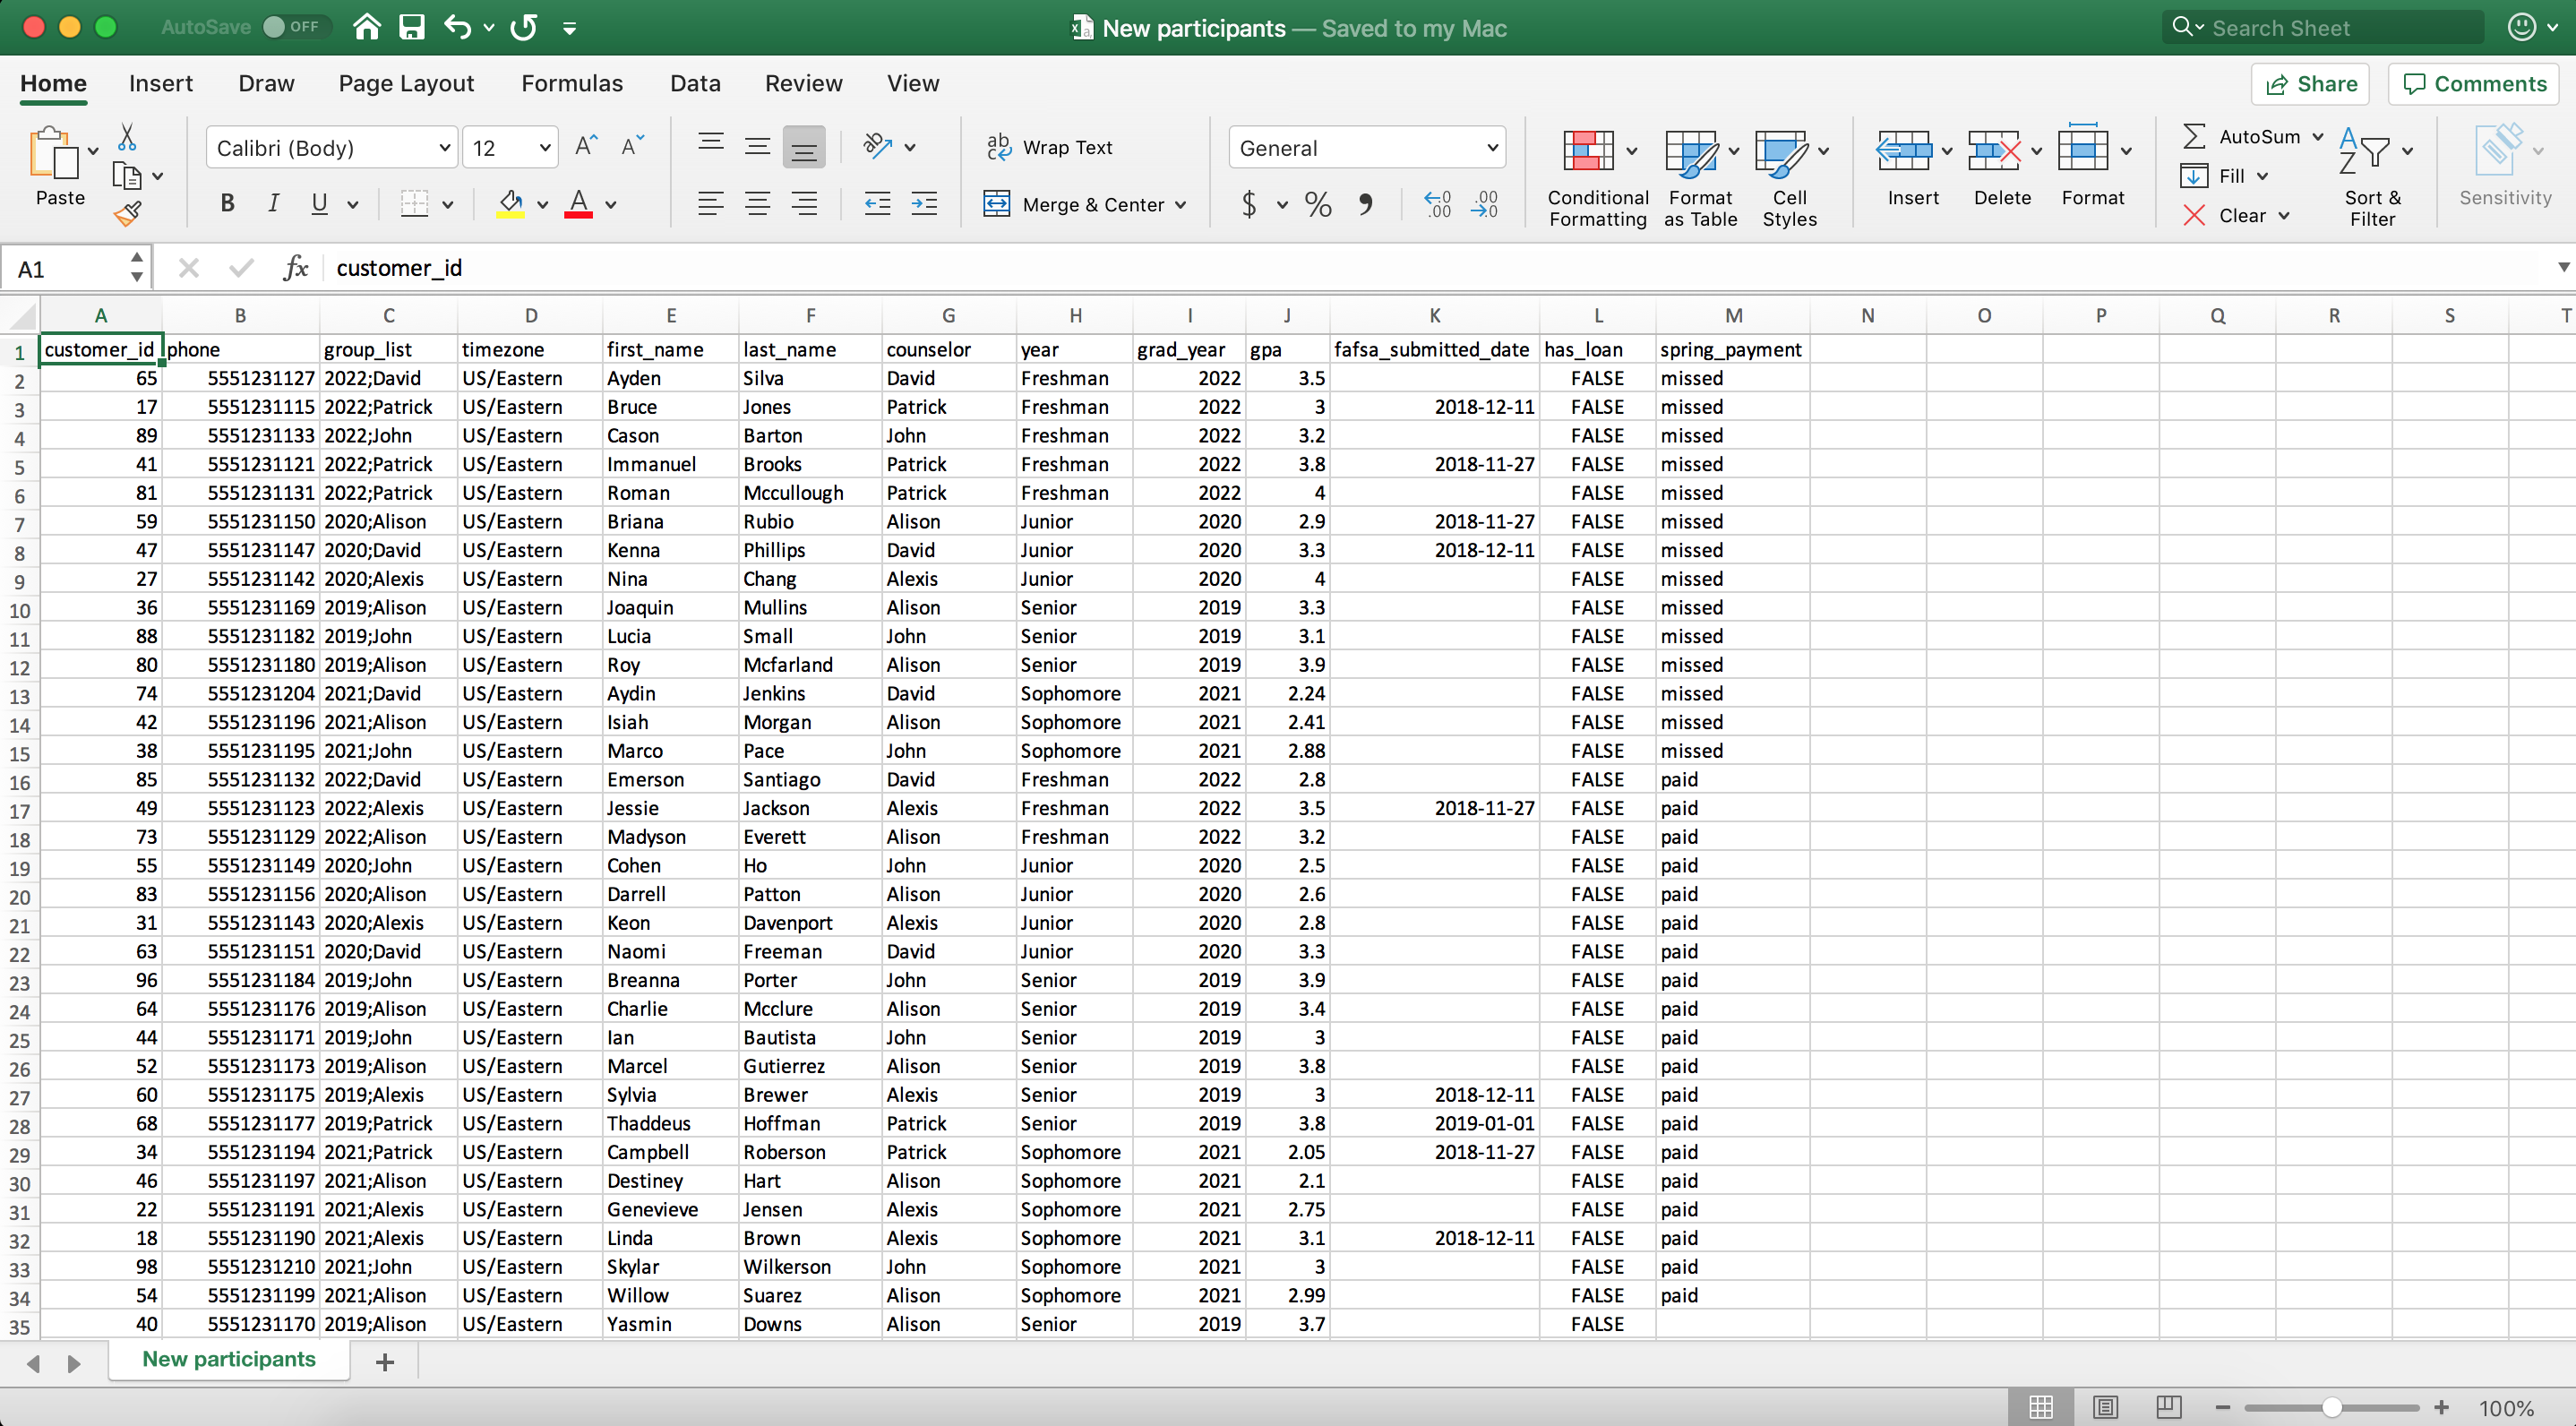
Task: Click the insert function fx icon
Action: click(x=296, y=268)
